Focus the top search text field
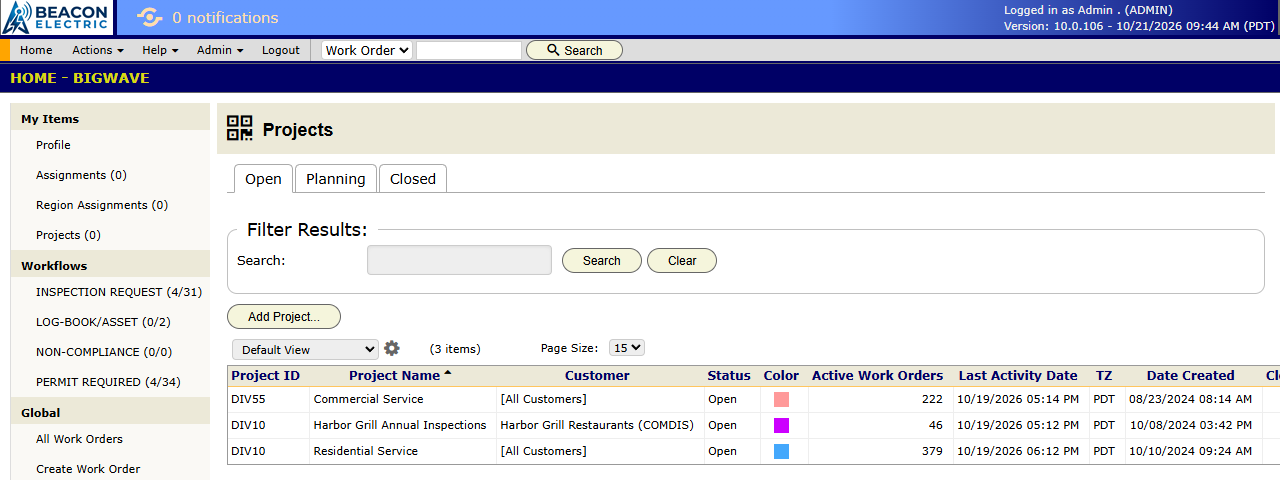Viewport: 1280px width, 480px height. [x=469, y=50]
